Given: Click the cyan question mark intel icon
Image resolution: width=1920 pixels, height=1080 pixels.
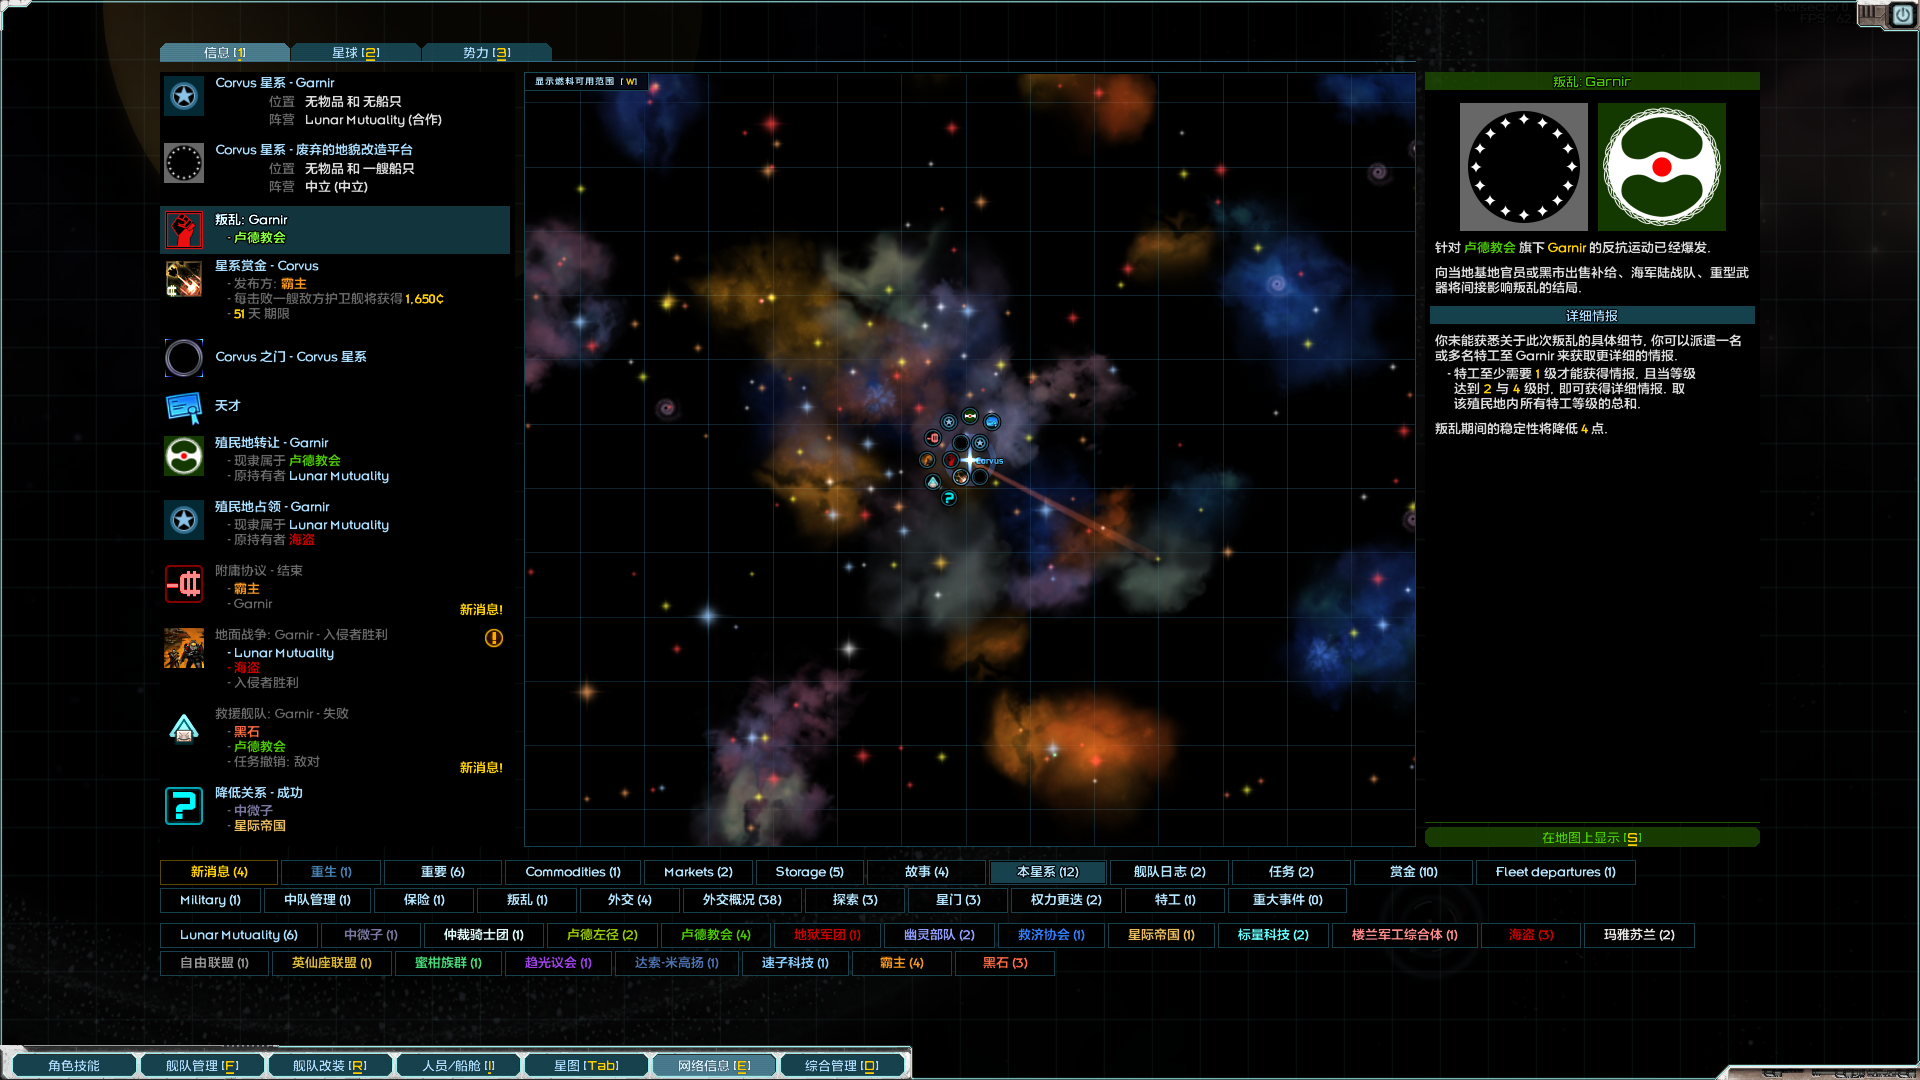Looking at the screenshot, I should pos(184,806).
